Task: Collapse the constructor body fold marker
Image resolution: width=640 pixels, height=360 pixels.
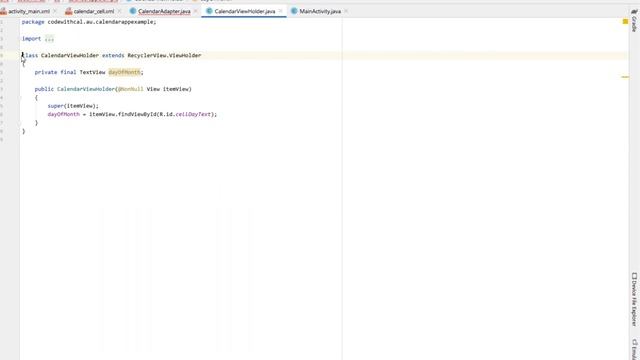Action: tap(20, 98)
